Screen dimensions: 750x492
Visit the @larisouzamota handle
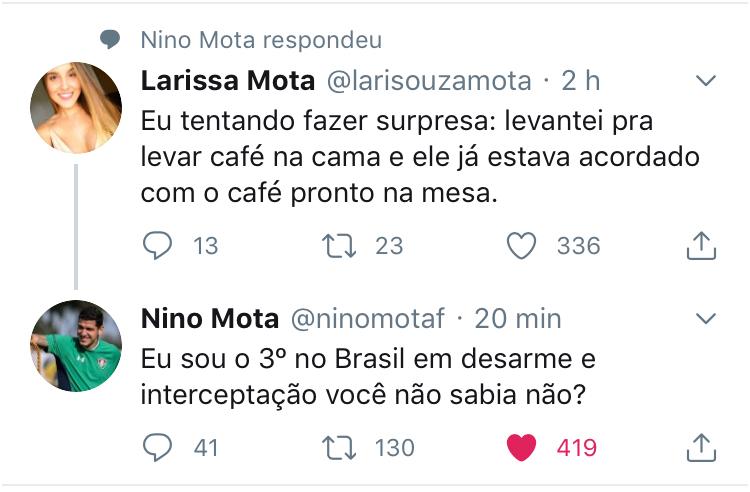coord(429,80)
